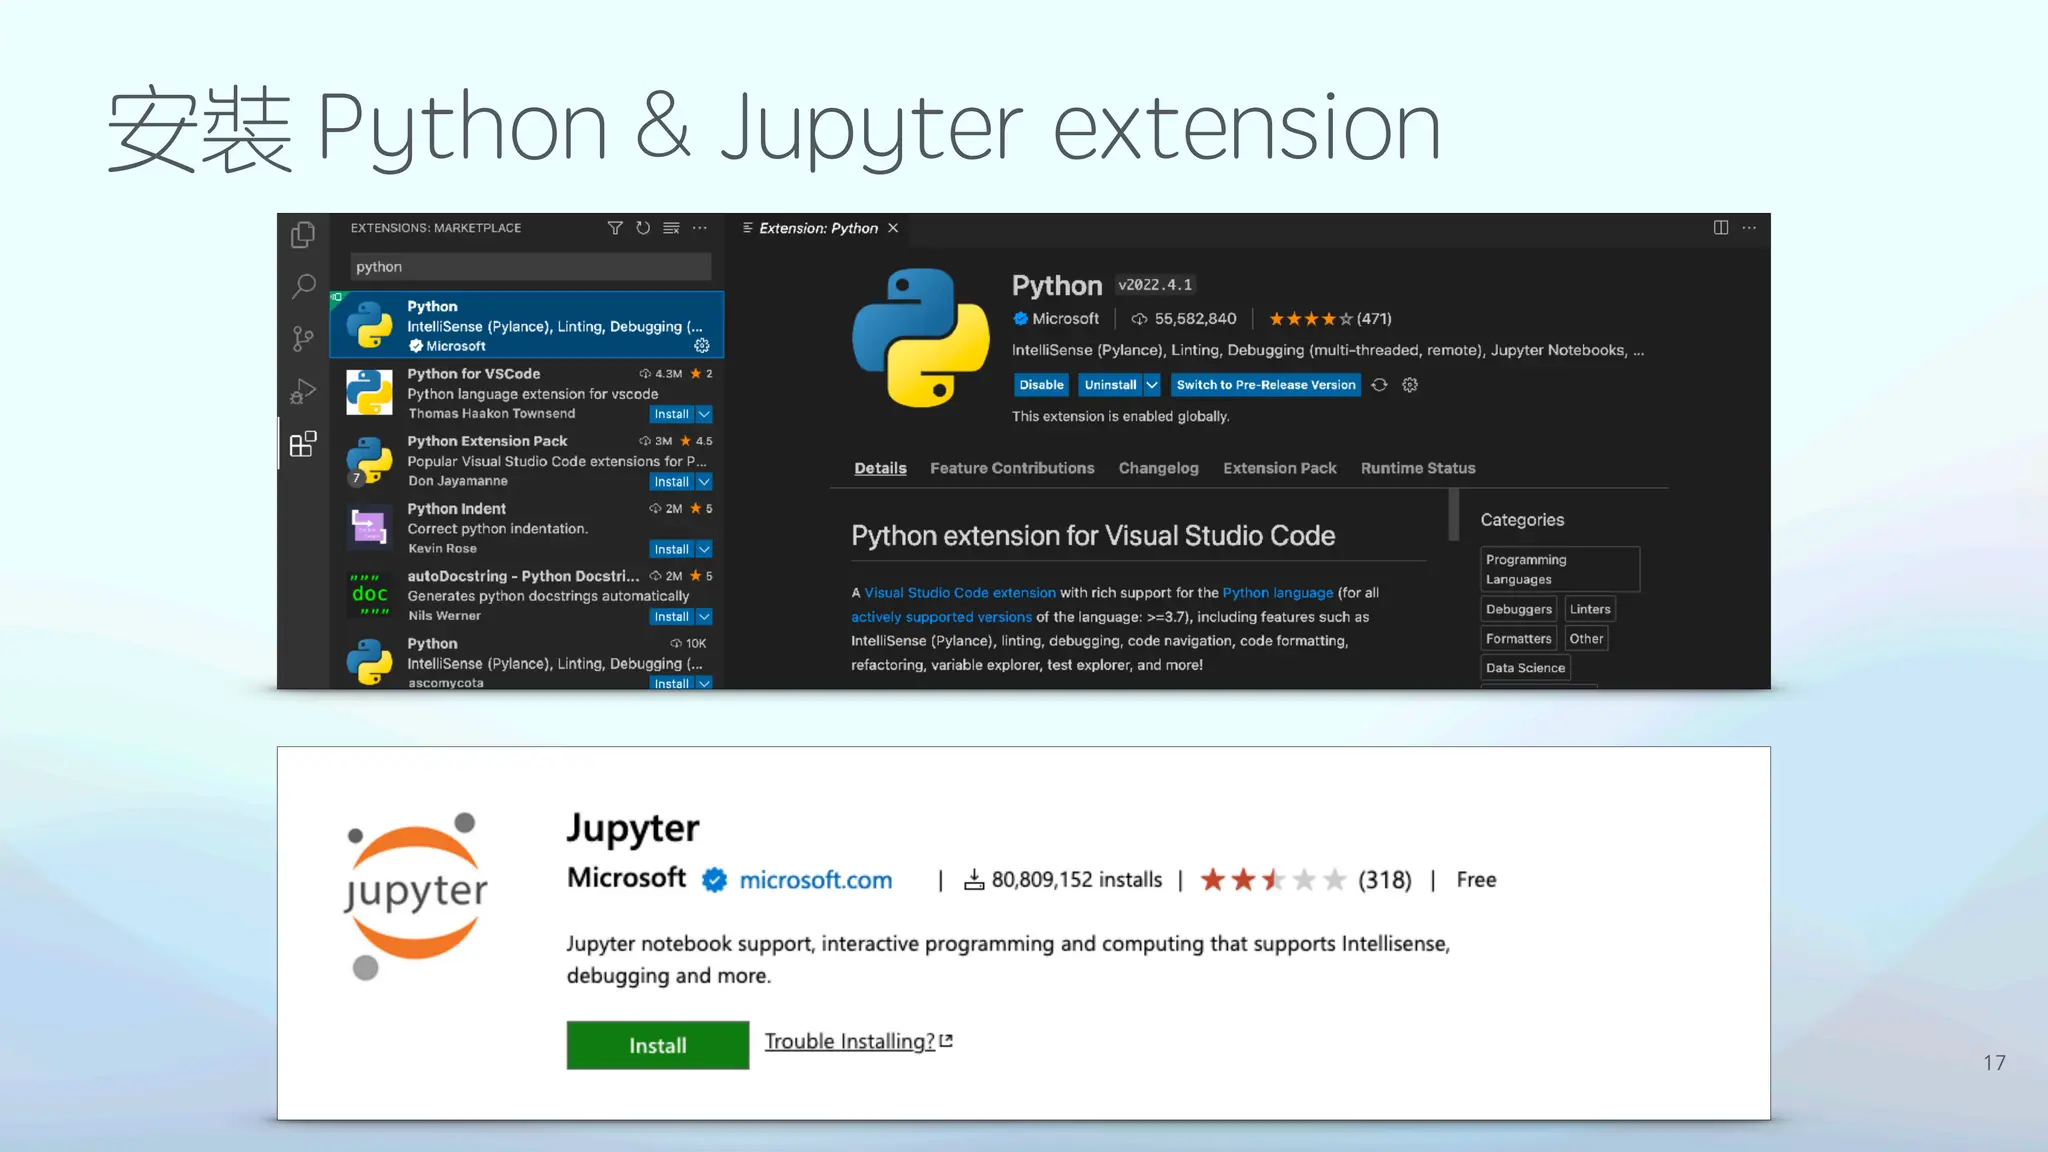Install the autoDocstring extension
Image resolution: width=2048 pixels, height=1152 pixels.
click(671, 617)
